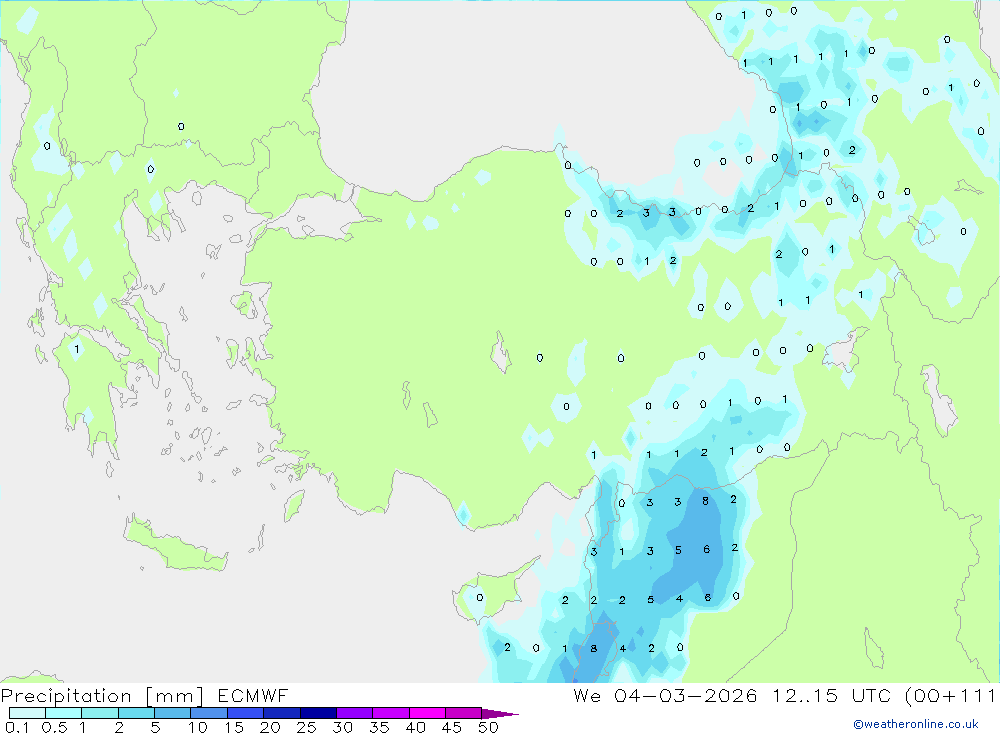Click the forecast offset "(00+111"
This screenshot has height=733, width=1000.
[x=950, y=695]
